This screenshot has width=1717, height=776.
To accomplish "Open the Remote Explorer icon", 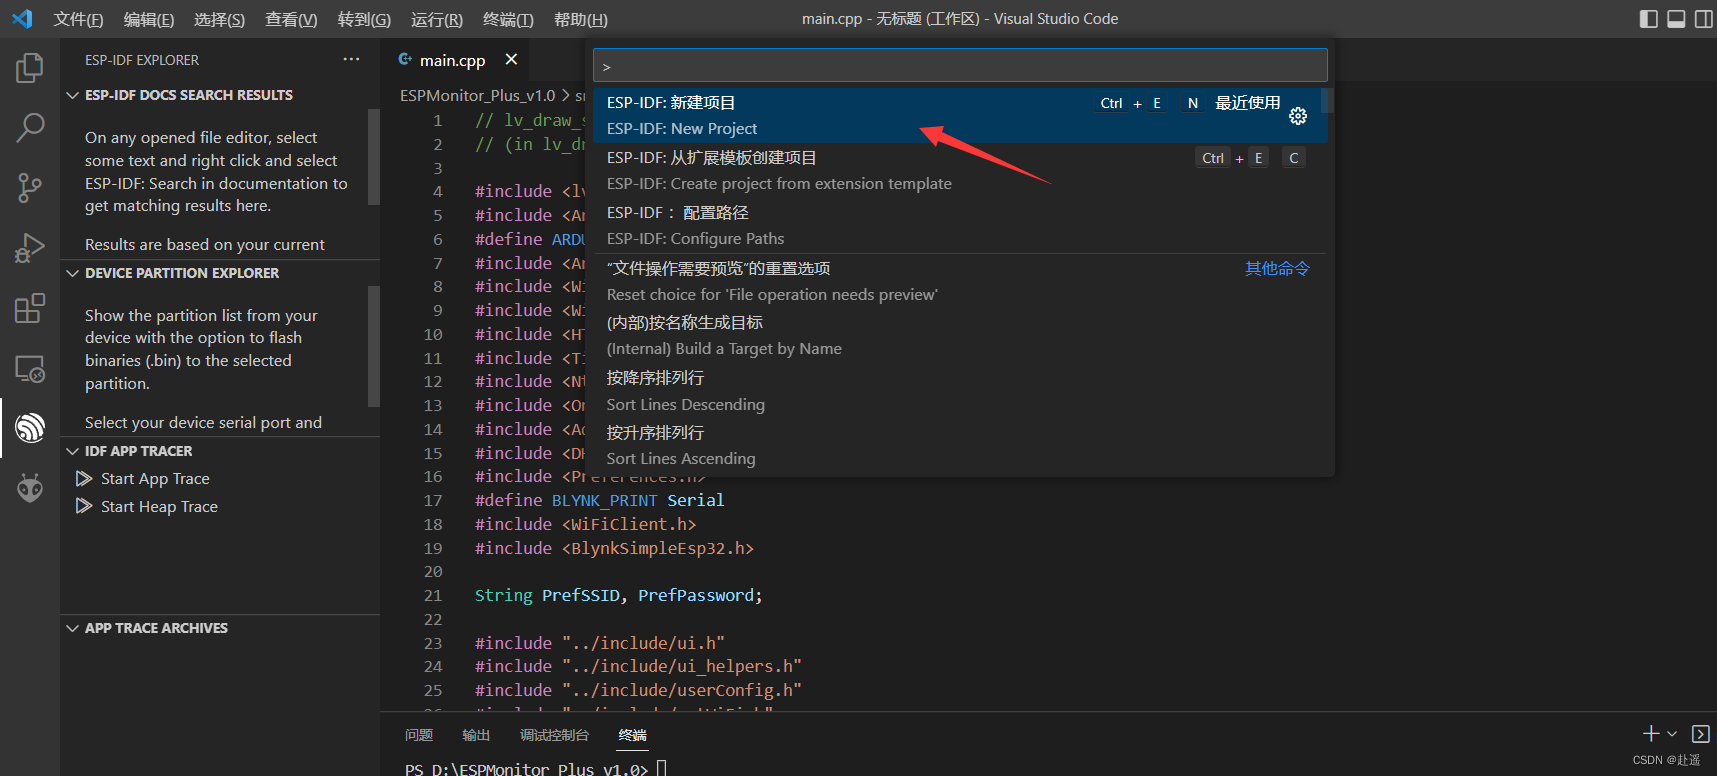I will pyautogui.click(x=30, y=368).
